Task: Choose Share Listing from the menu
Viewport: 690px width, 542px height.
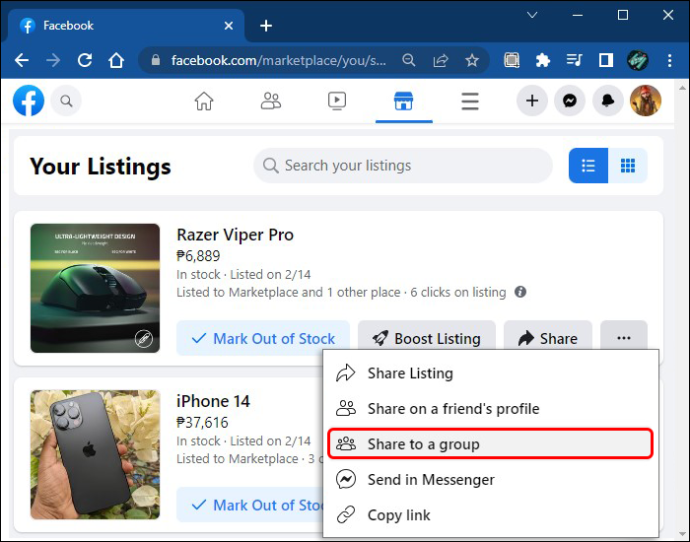Action: coord(491,373)
